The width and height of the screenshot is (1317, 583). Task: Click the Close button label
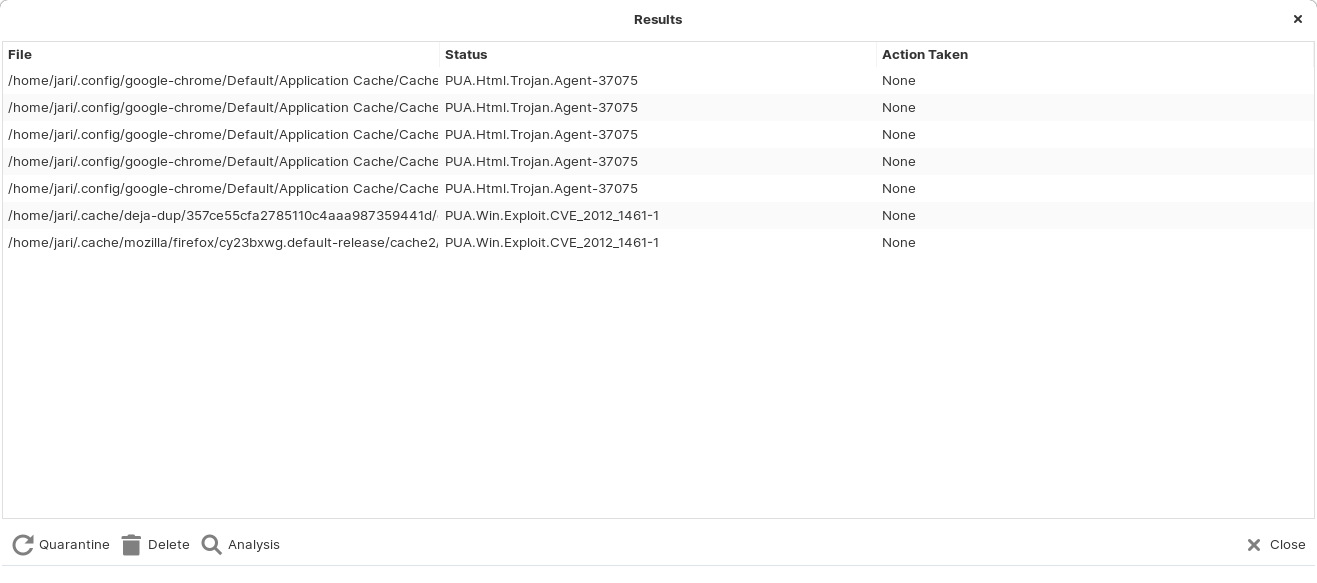1287,545
